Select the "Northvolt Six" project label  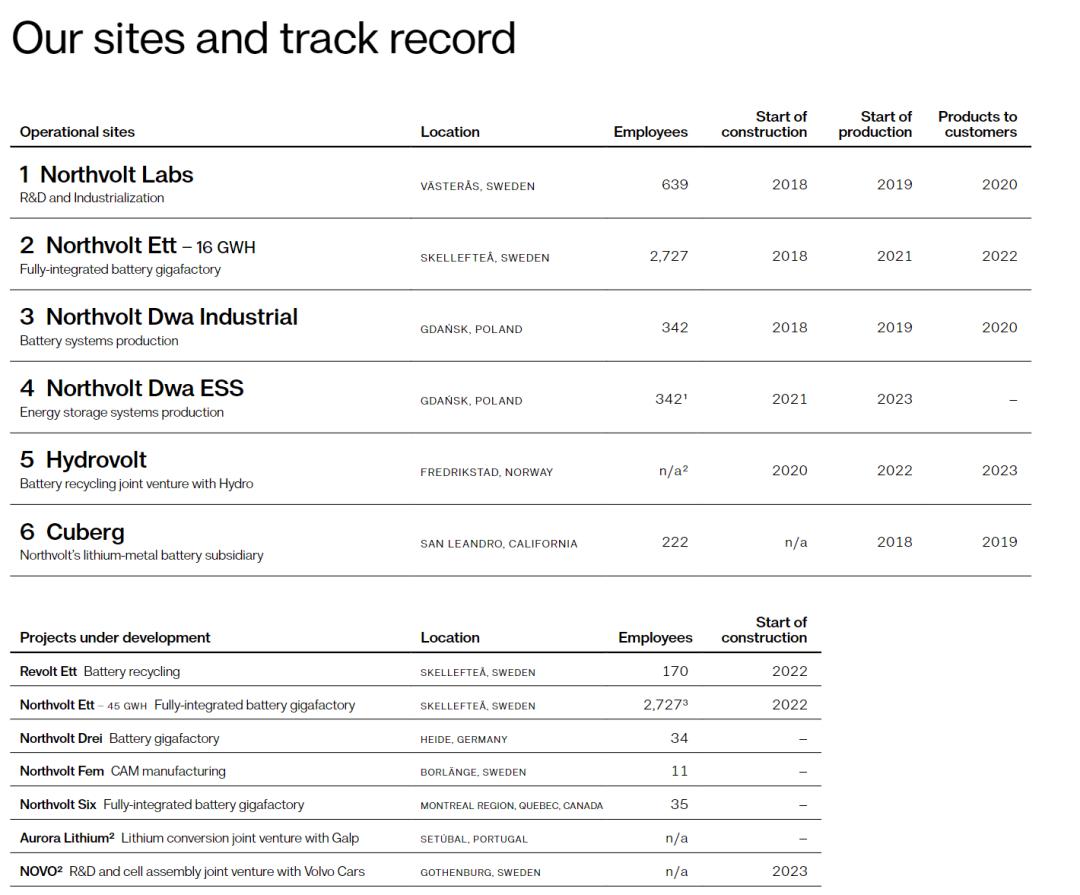tap(58, 805)
